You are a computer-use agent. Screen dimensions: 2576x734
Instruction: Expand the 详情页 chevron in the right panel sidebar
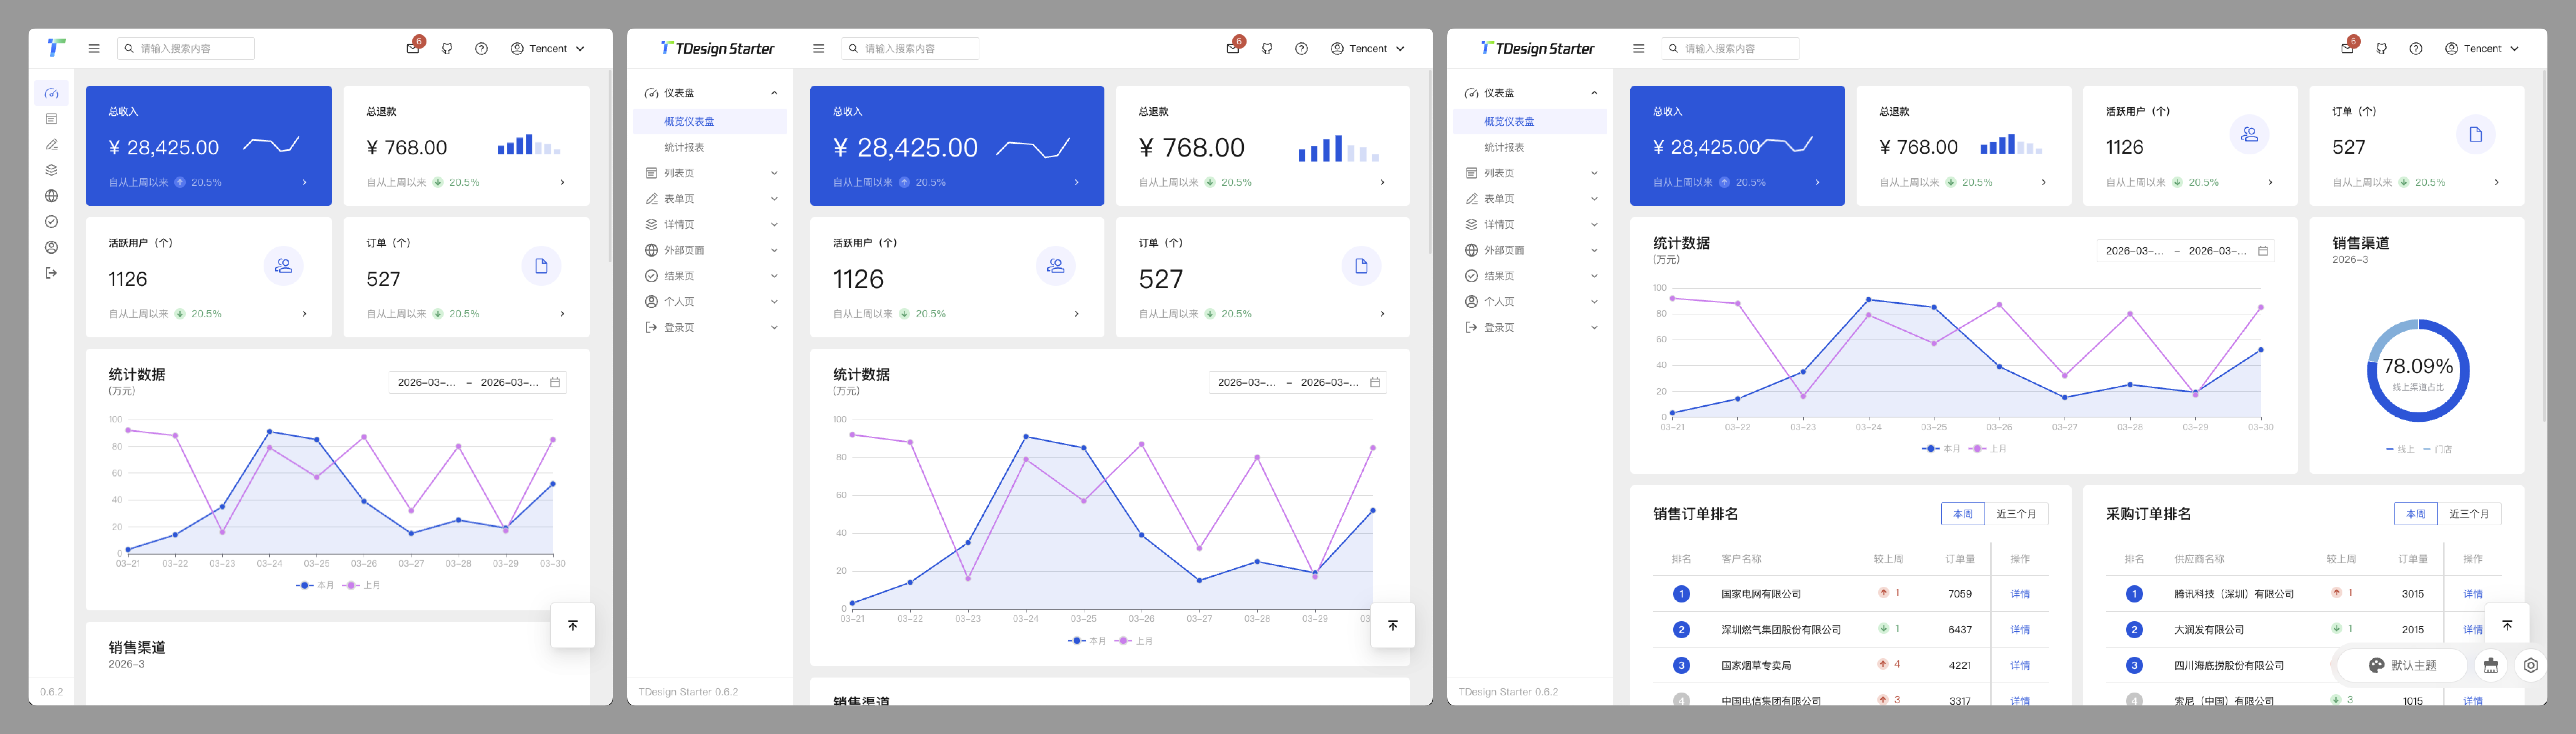(x=1594, y=225)
